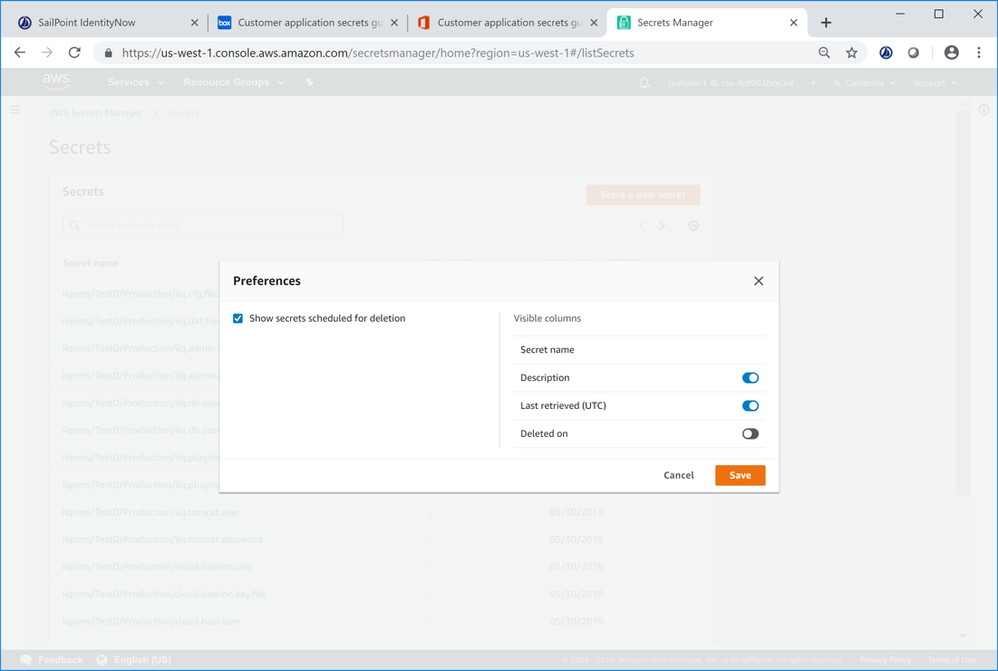Open the N. California region dropdown
This screenshot has height=671, width=998.
pyautogui.click(x=864, y=83)
